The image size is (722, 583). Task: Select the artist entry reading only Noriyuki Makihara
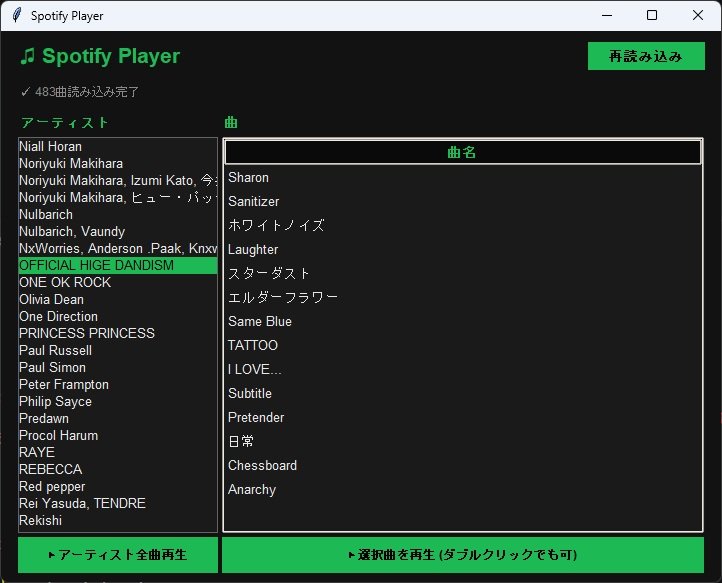[118, 163]
